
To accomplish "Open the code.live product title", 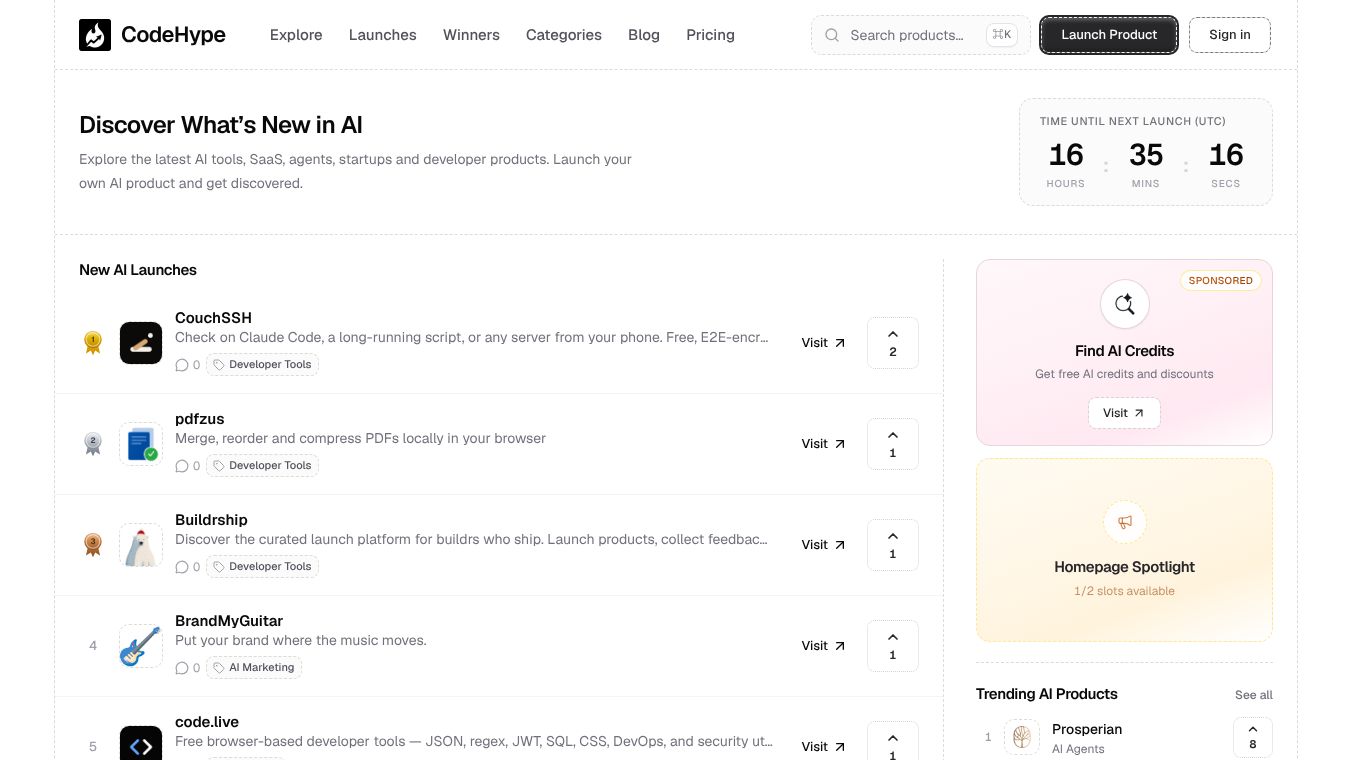I will tap(207, 722).
